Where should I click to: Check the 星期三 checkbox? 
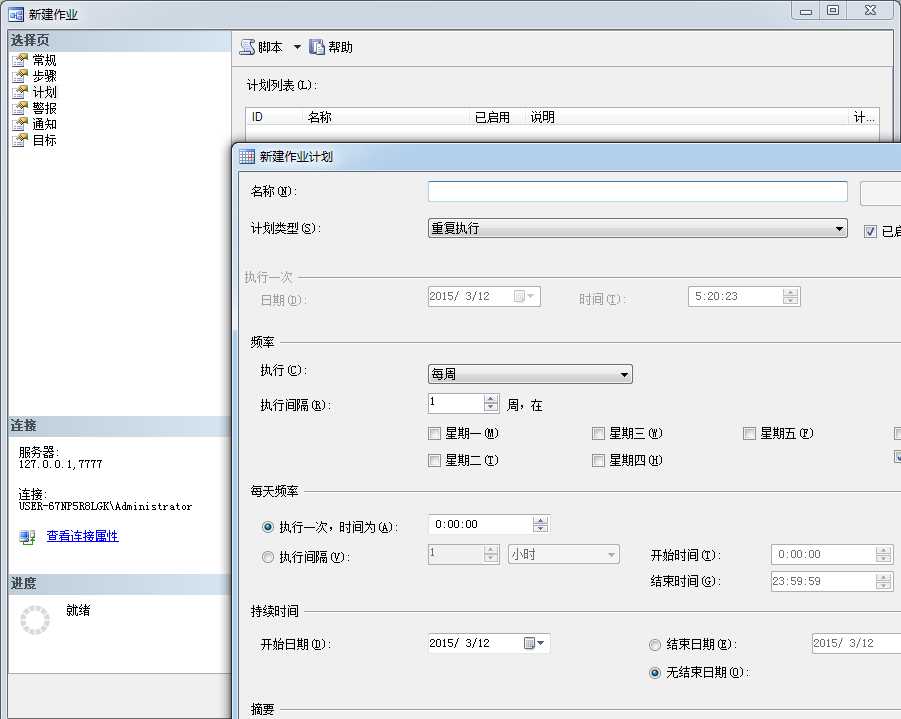coord(598,433)
